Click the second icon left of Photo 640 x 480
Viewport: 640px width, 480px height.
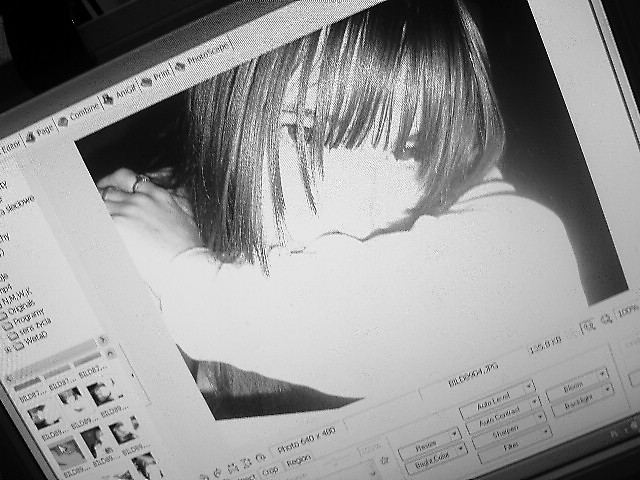[x=247, y=463]
